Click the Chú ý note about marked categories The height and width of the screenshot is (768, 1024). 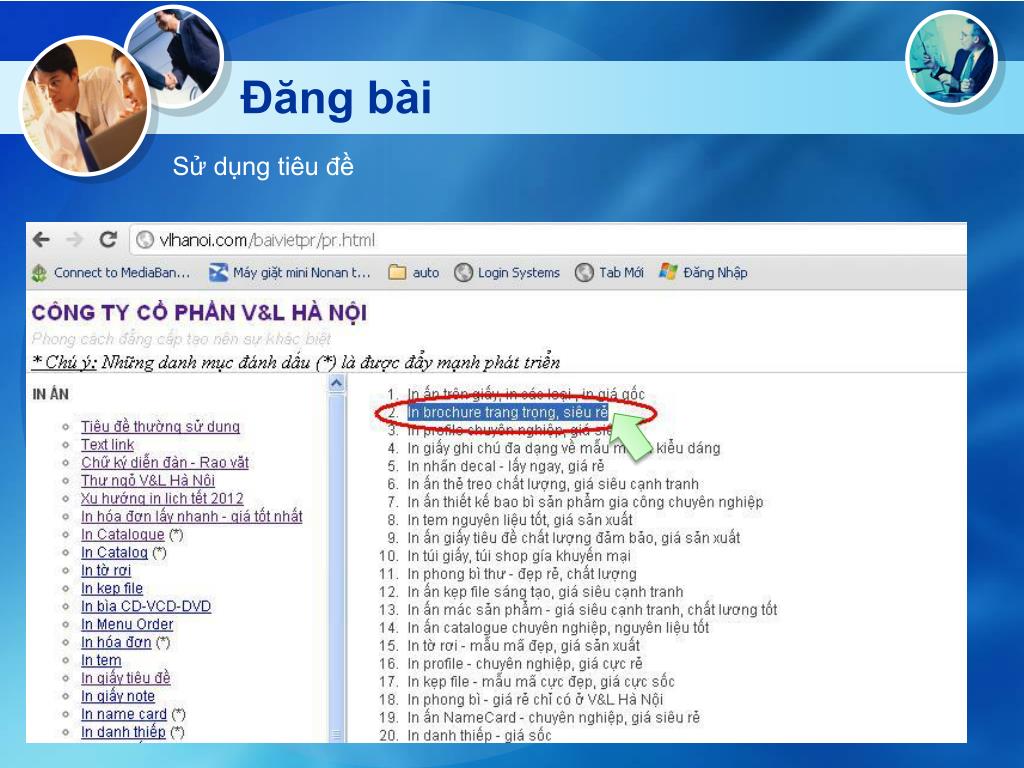(x=296, y=362)
